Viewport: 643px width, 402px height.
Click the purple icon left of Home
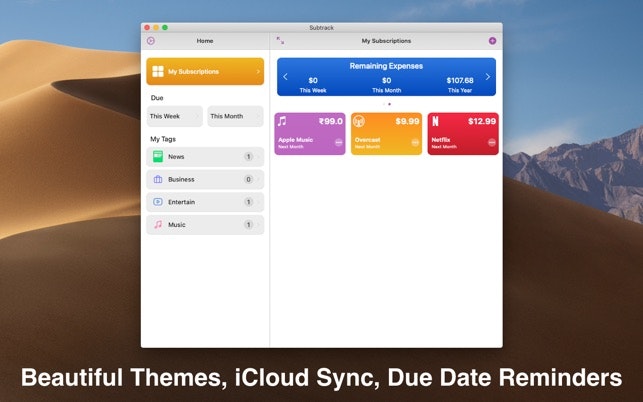click(151, 41)
